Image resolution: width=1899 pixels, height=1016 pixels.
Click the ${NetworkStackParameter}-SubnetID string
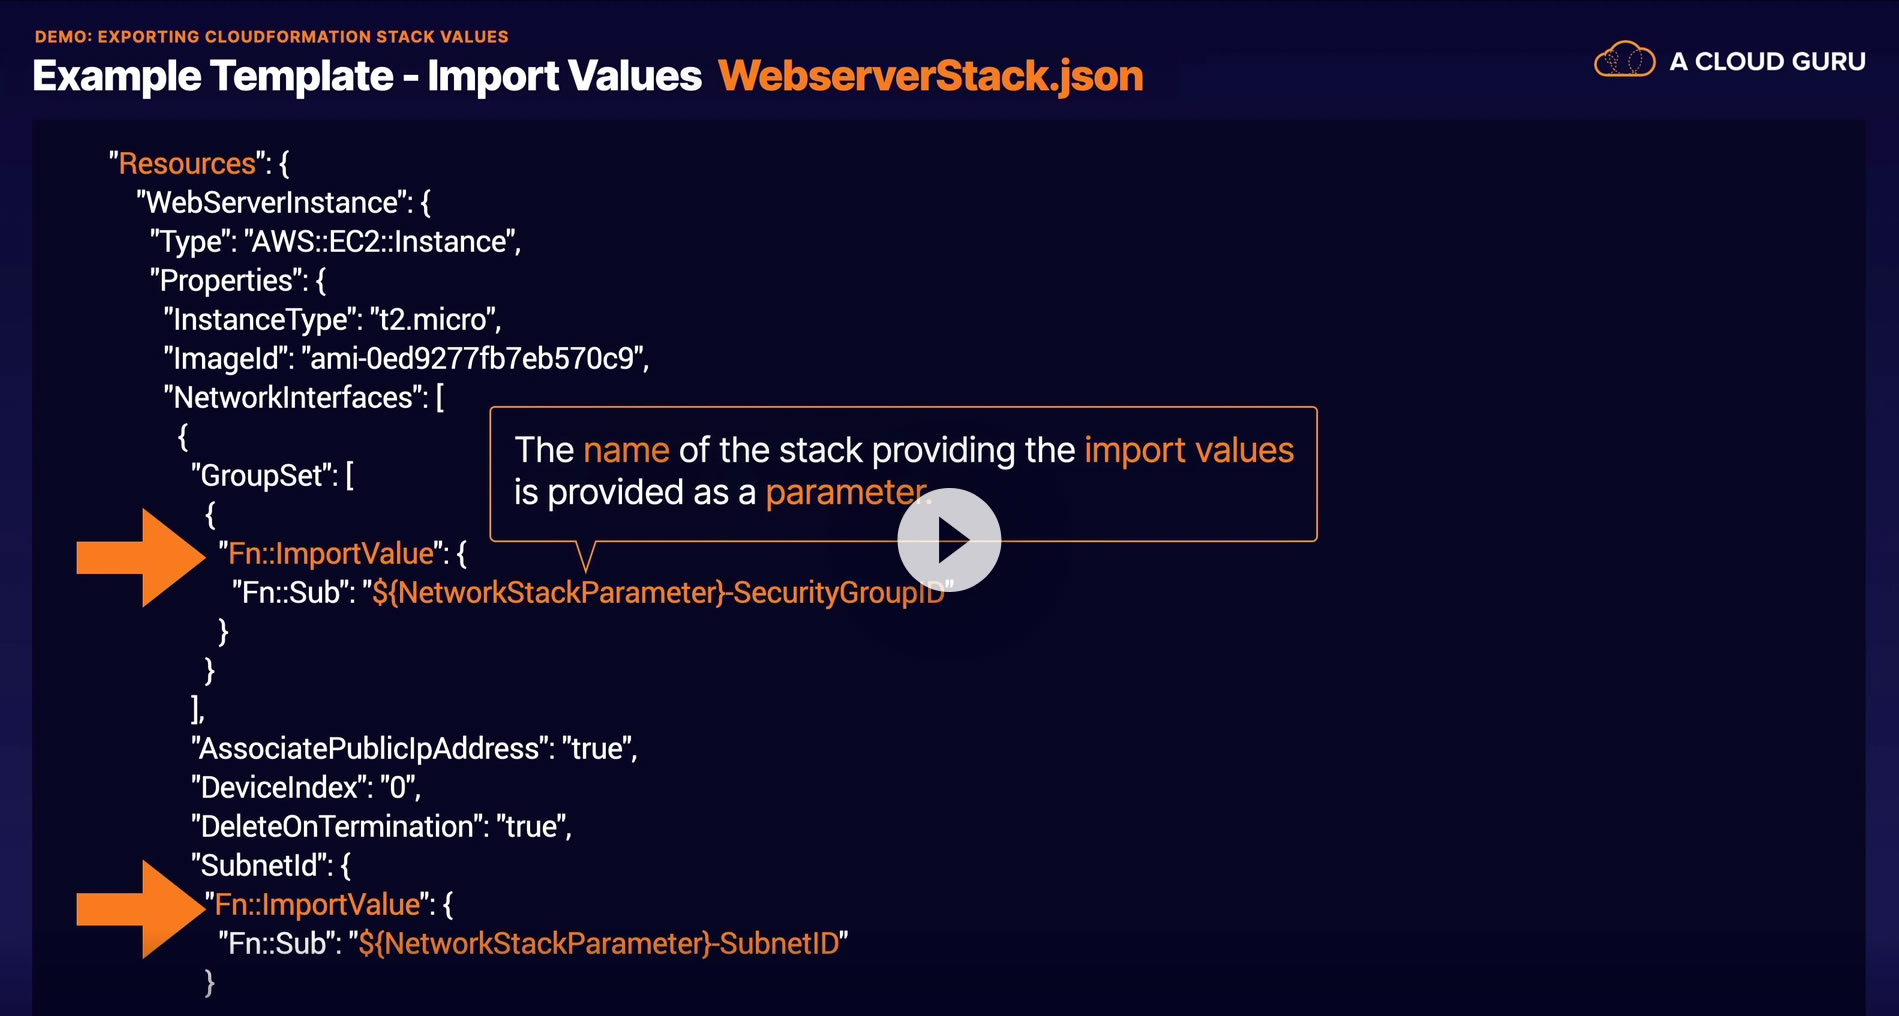click(x=598, y=944)
